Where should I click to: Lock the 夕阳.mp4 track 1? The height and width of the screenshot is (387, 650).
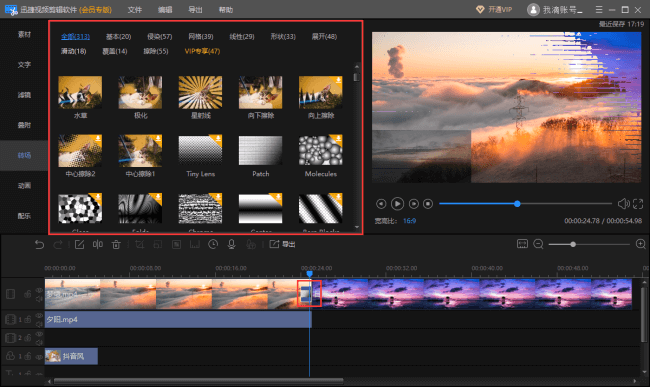28,319
